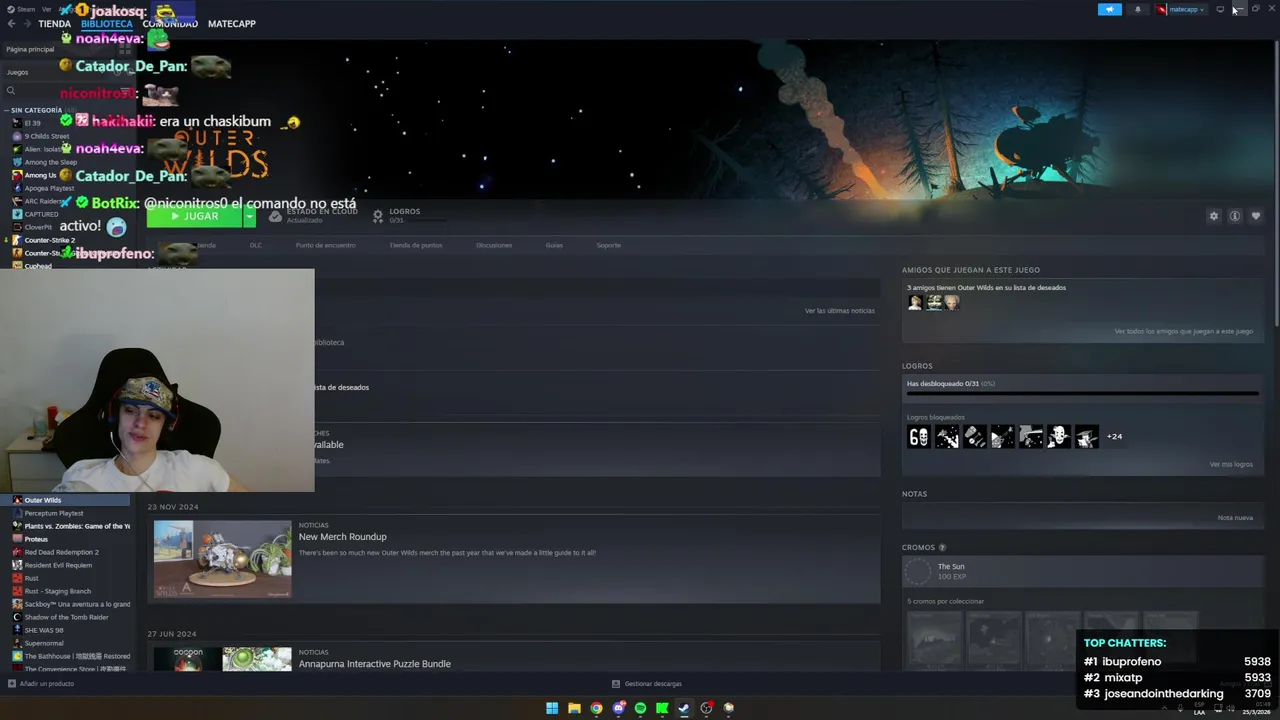The height and width of the screenshot is (720, 1280).
Task: Open the second locked achievement icon
Action: (x=946, y=436)
